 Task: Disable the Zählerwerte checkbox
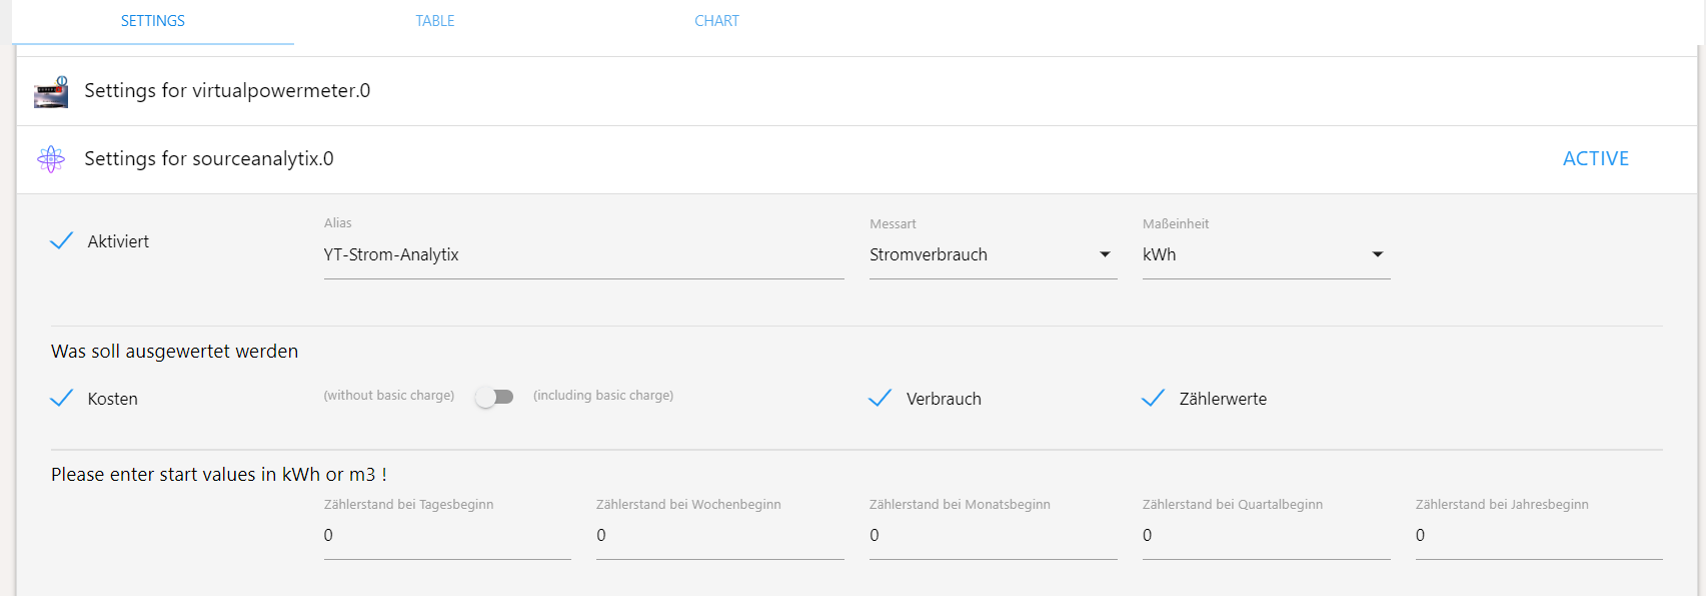1153,398
